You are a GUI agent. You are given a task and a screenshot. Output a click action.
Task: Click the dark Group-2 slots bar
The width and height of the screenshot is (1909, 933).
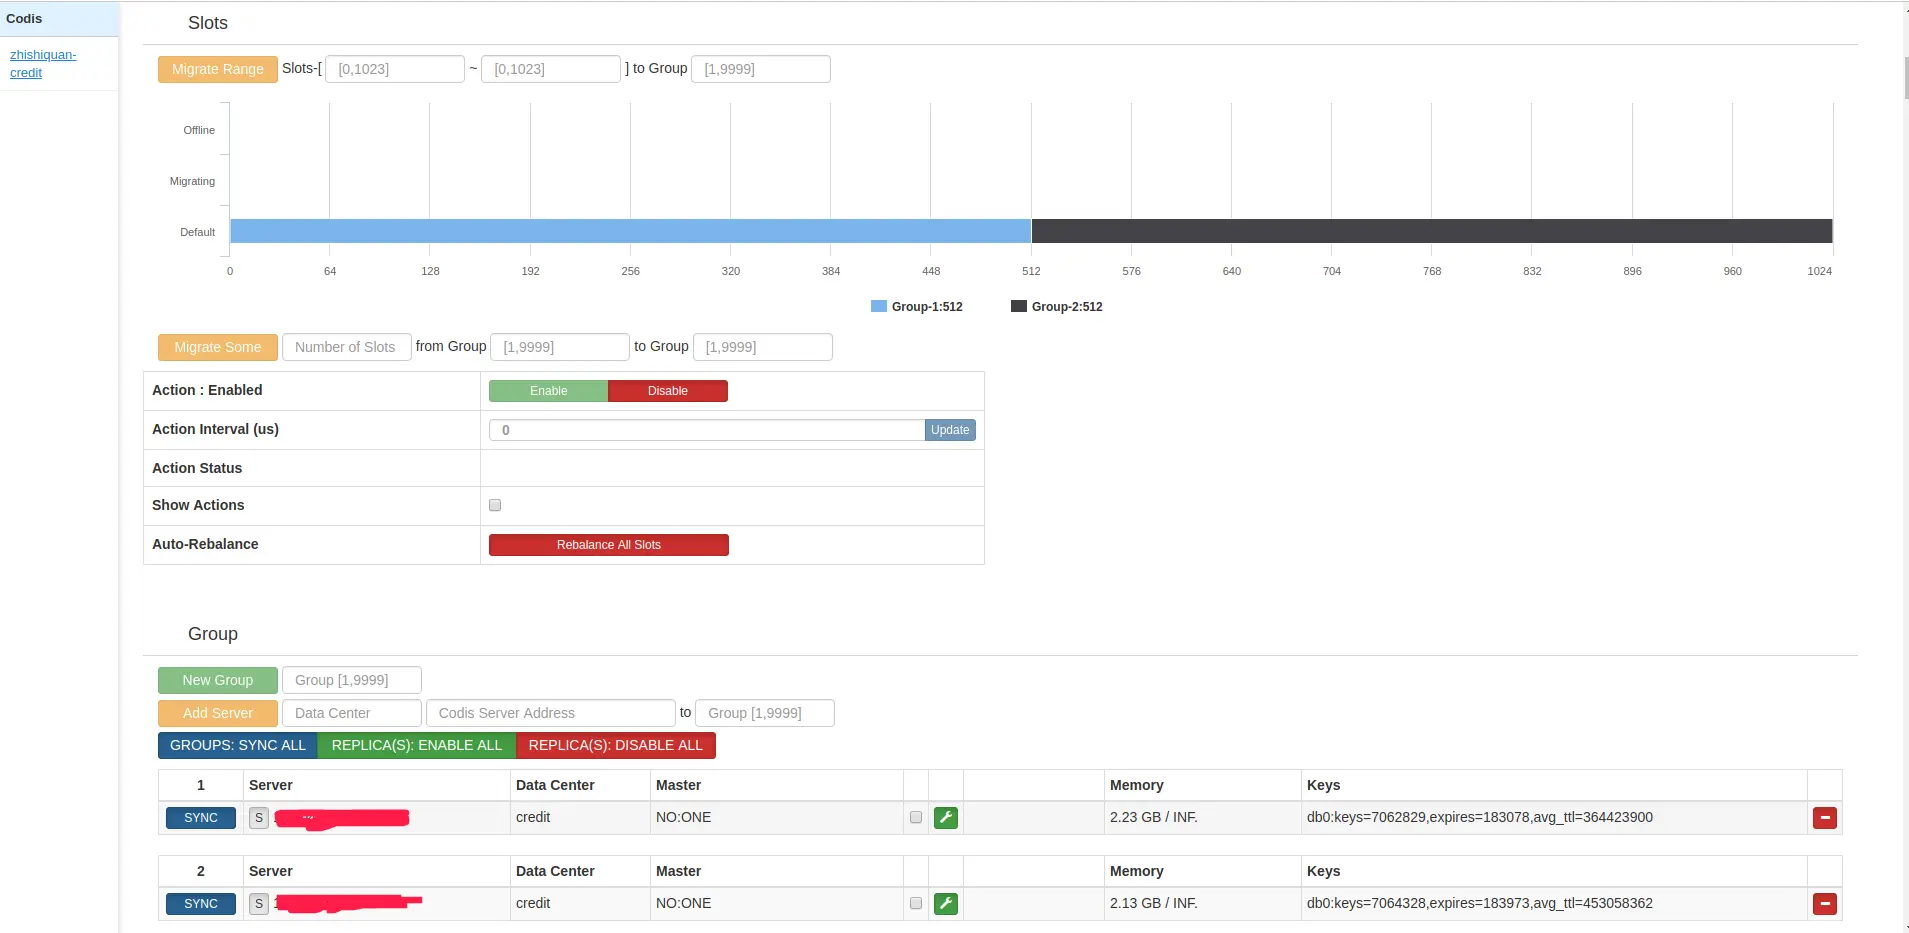(1432, 231)
